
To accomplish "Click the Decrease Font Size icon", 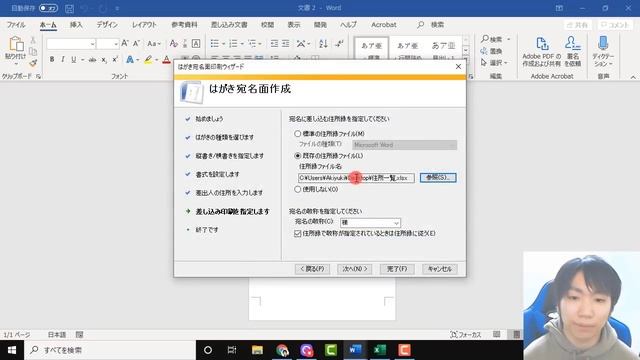I will [137, 43].
